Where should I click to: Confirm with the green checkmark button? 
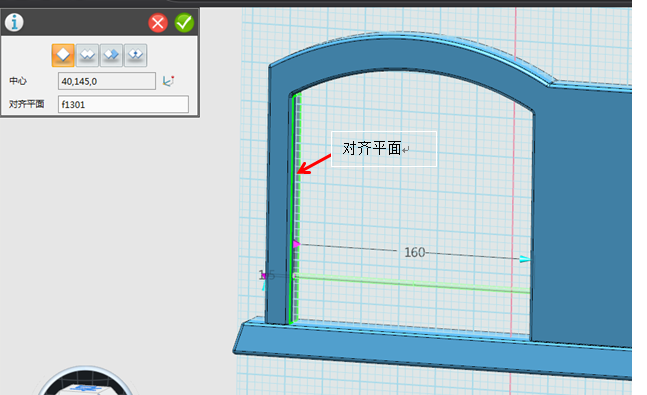pyautogui.click(x=184, y=23)
